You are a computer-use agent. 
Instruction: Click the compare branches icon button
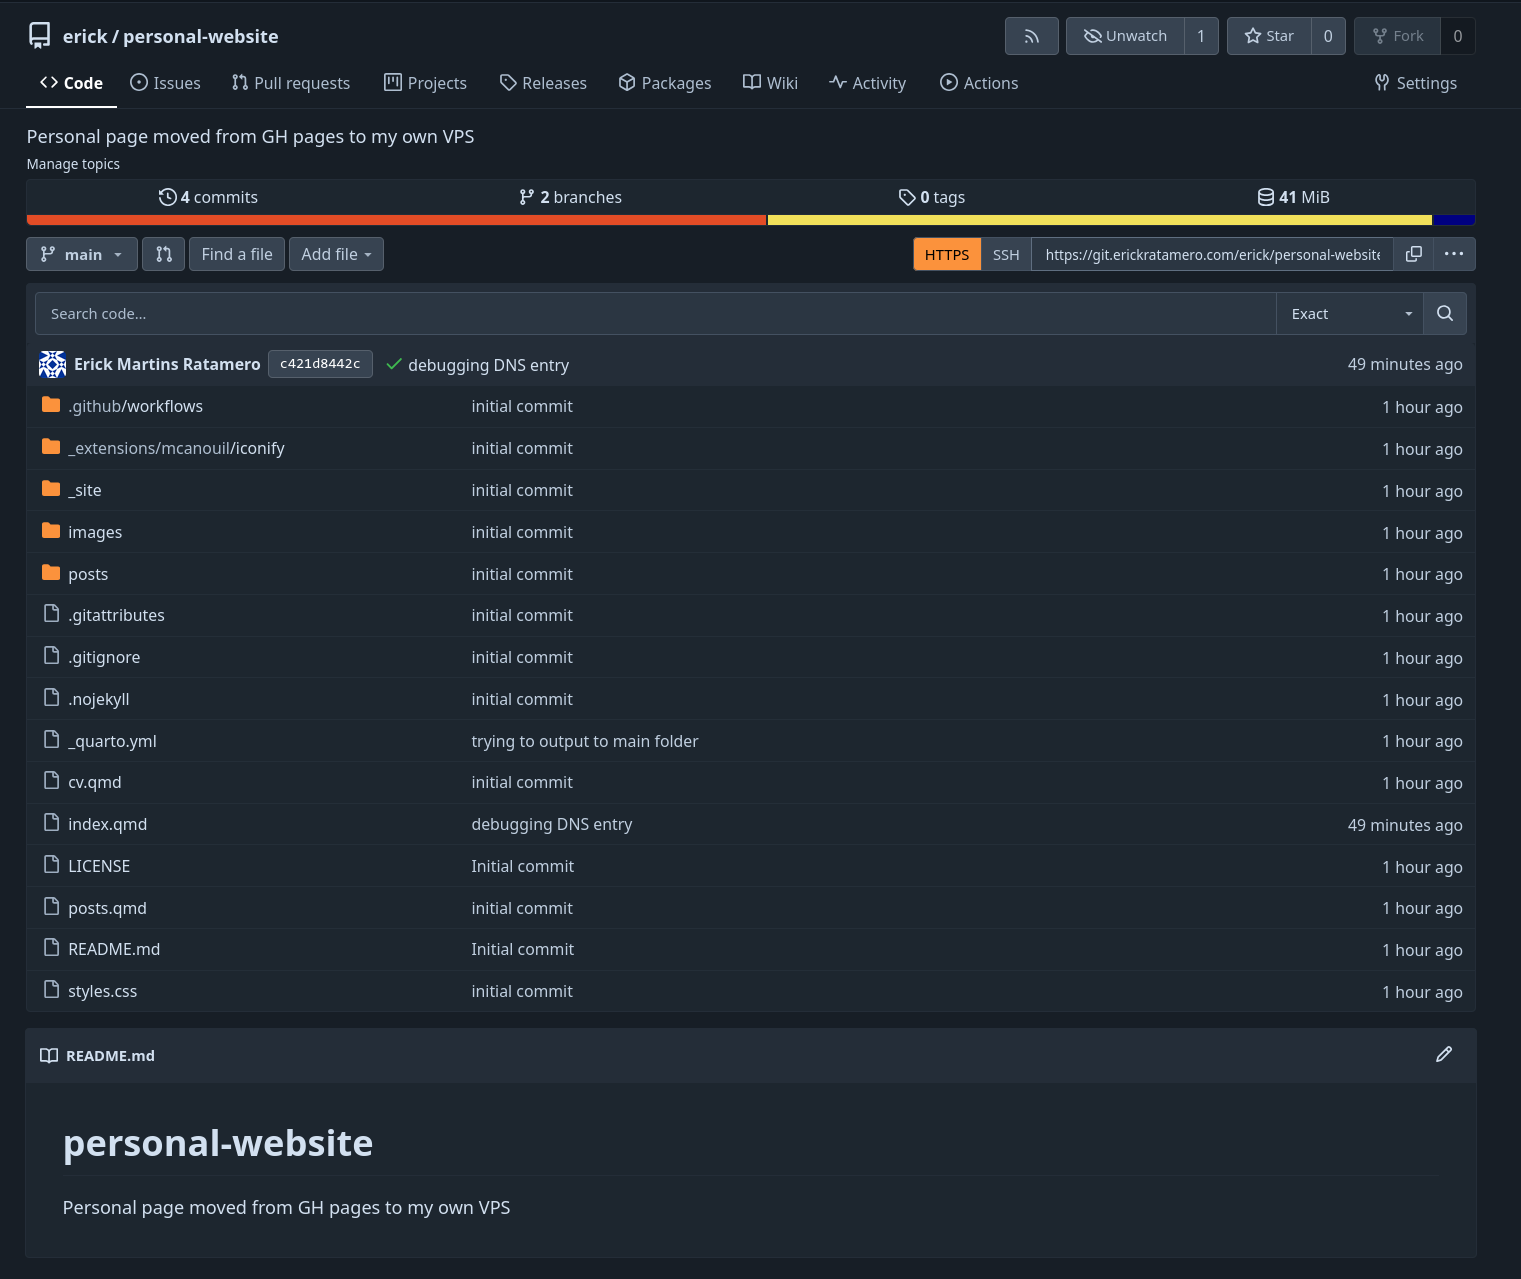click(164, 254)
